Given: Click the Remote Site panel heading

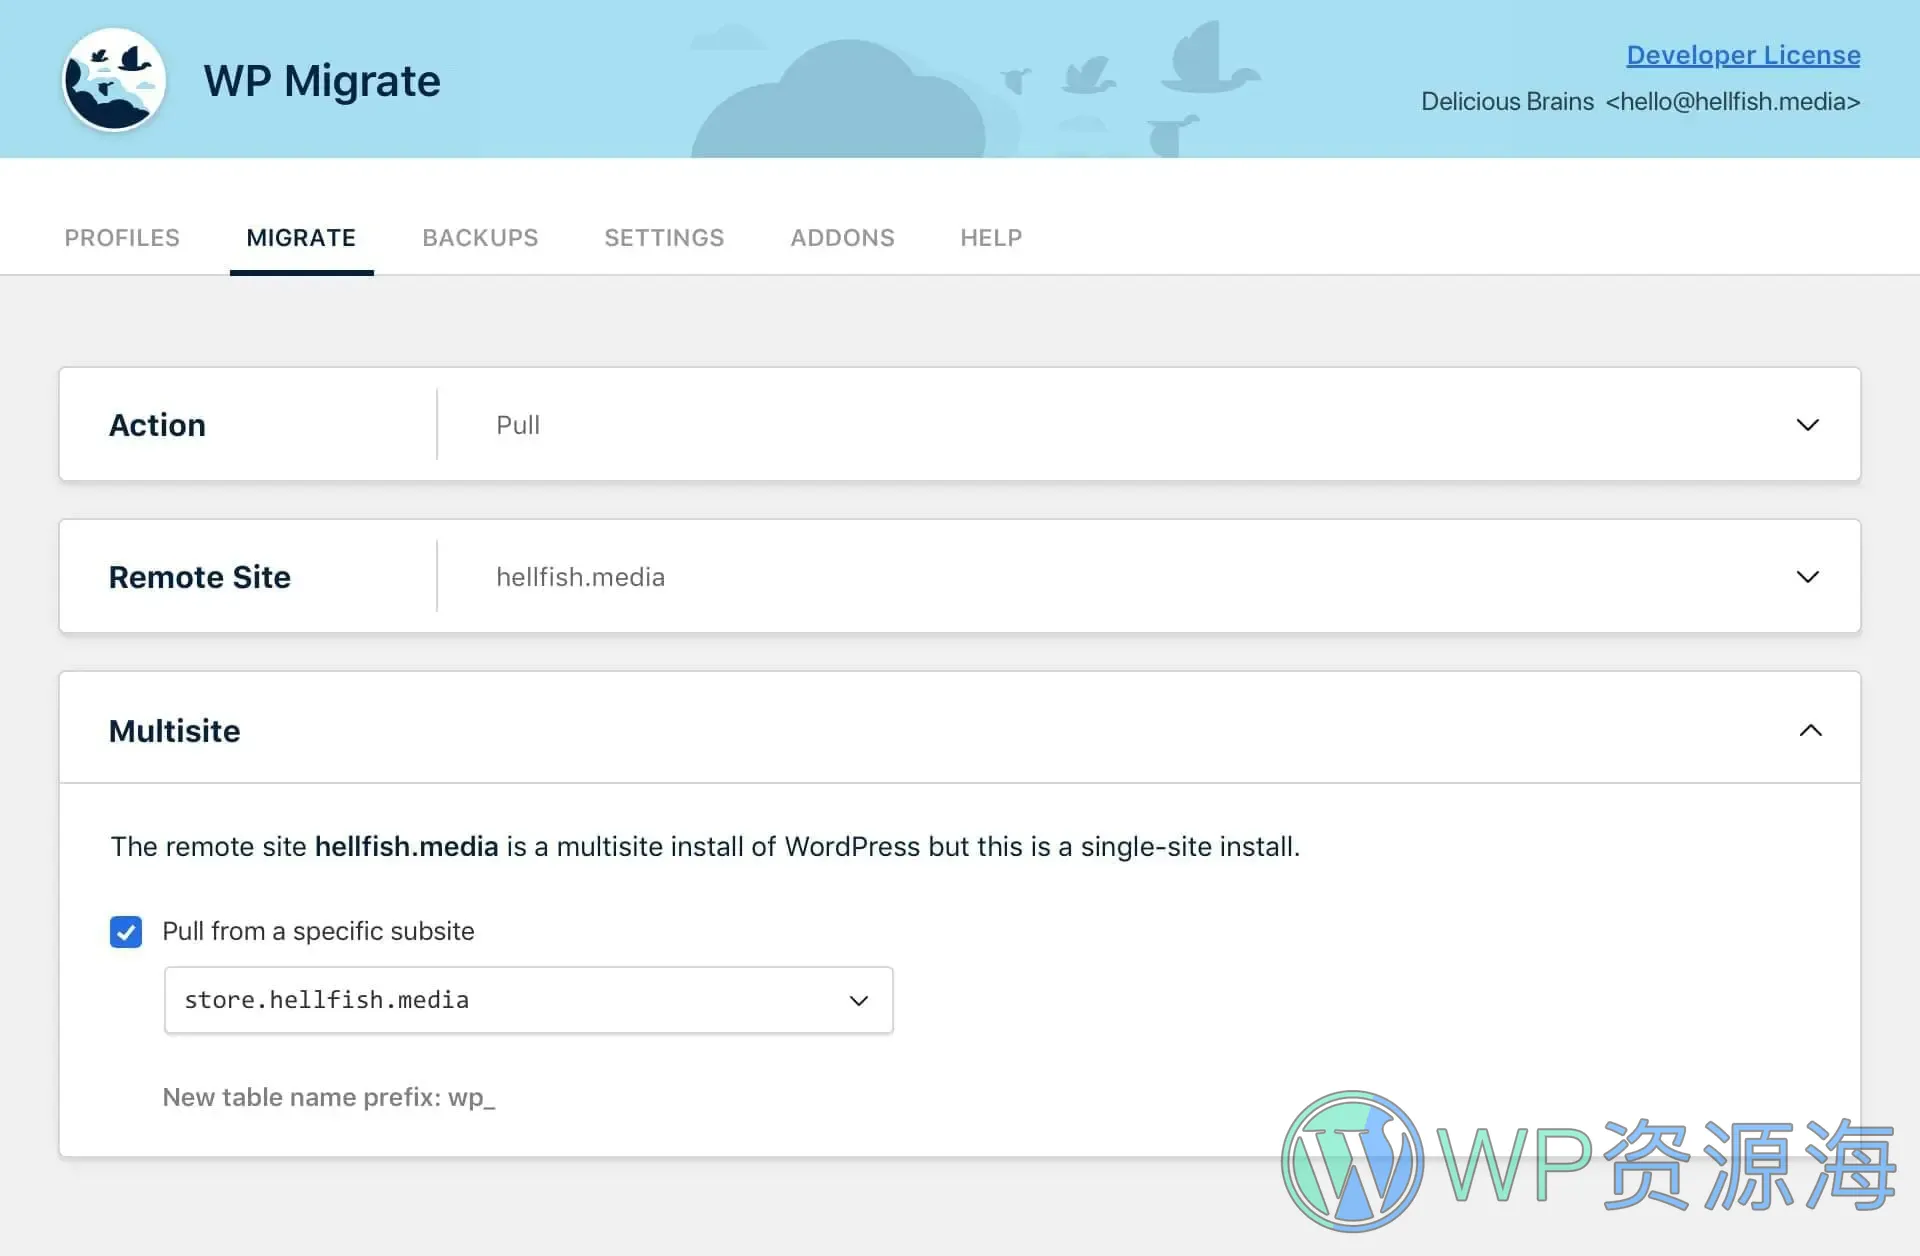Looking at the screenshot, I should point(200,577).
